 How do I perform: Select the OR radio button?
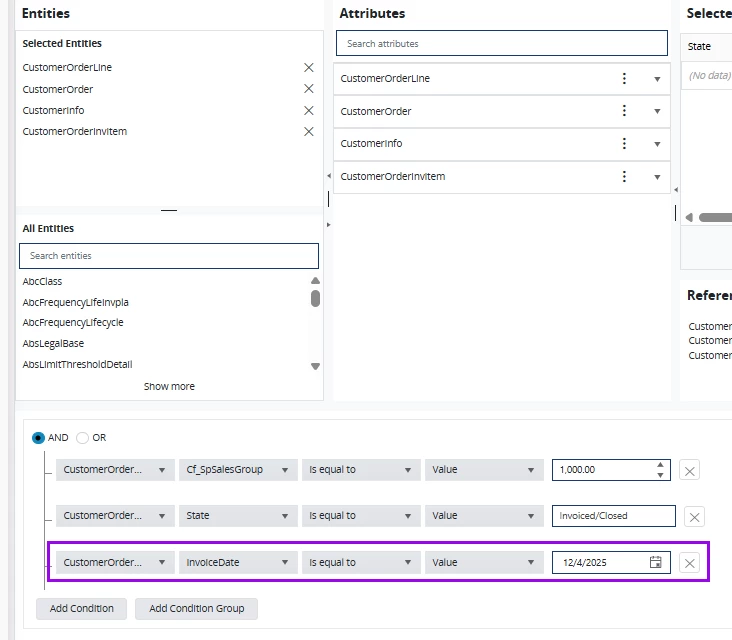click(83, 438)
